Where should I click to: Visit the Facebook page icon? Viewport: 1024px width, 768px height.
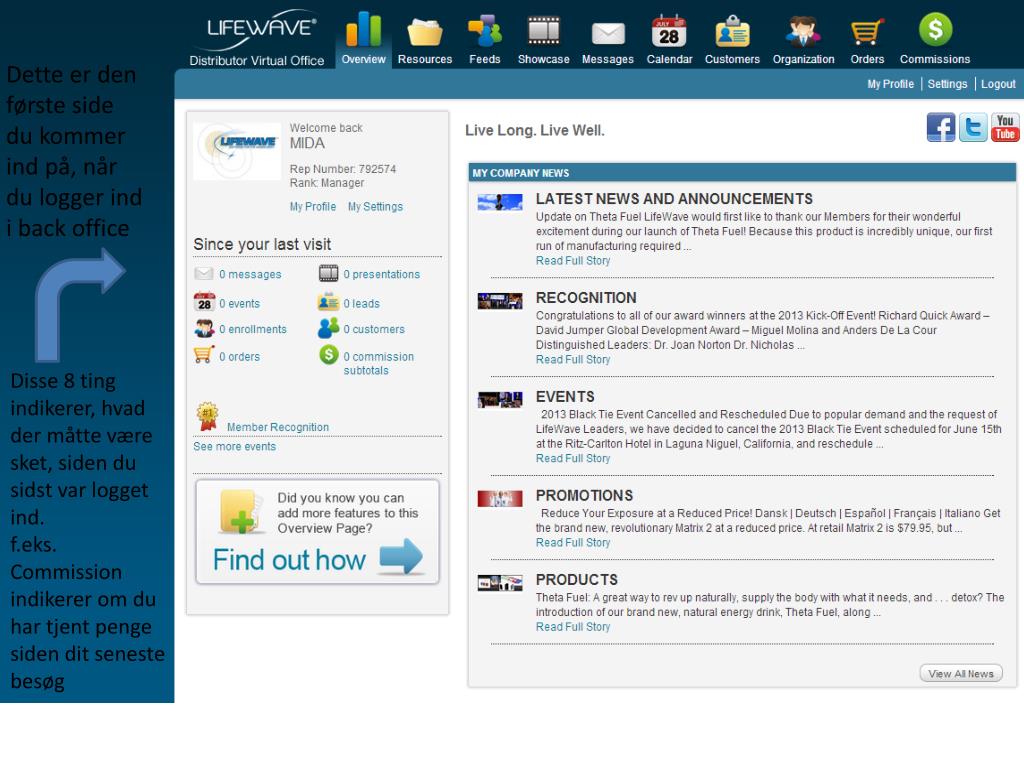pos(940,127)
